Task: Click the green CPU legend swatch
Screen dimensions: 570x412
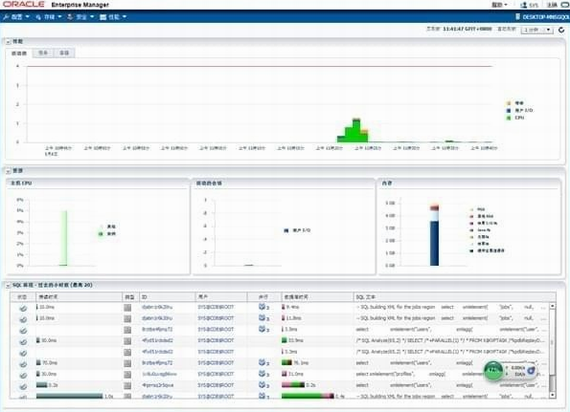Action: (509, 118)
